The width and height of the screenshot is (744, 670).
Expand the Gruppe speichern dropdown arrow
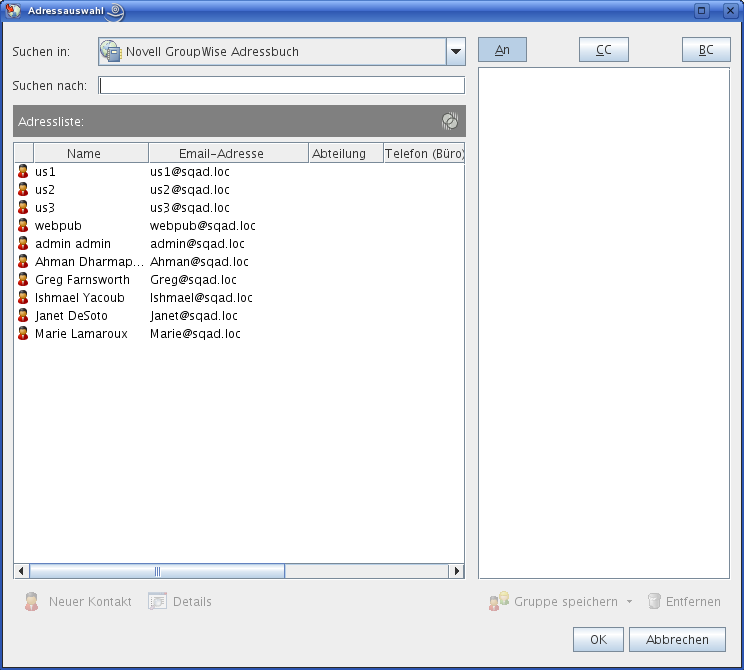pyautogui.click(x=630, y=602)
